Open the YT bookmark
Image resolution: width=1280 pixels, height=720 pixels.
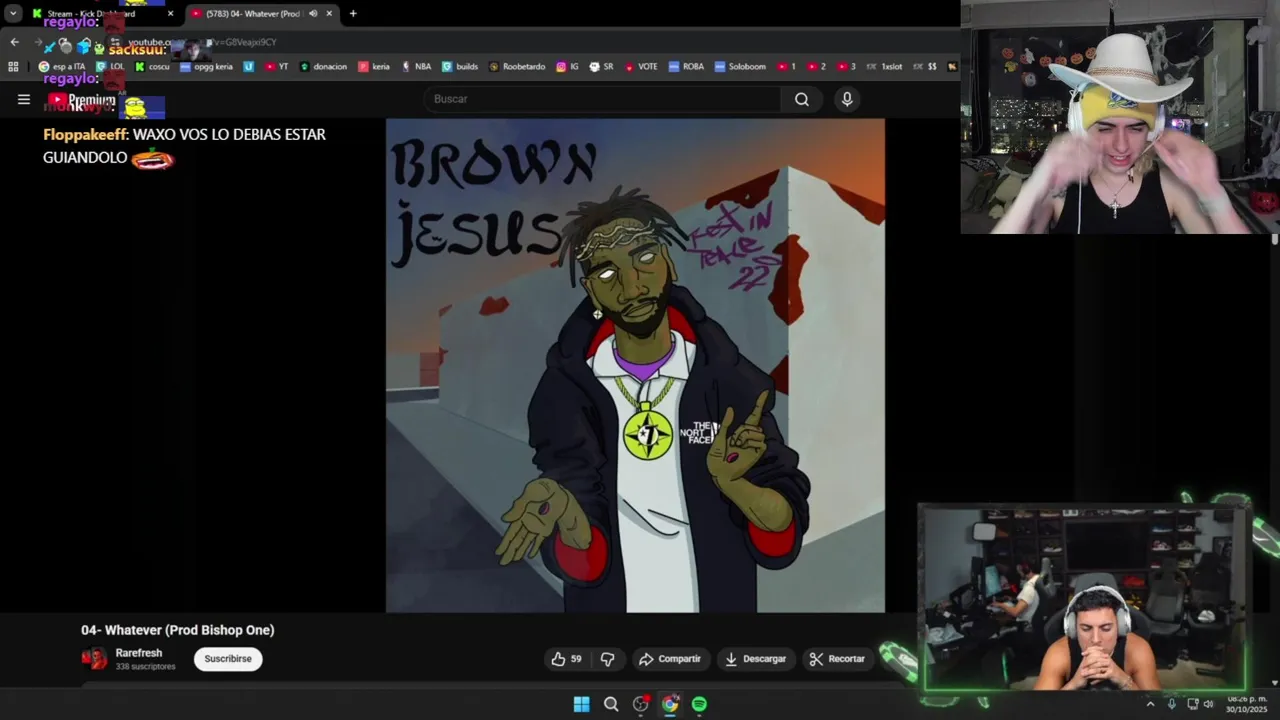coord(276,67)
